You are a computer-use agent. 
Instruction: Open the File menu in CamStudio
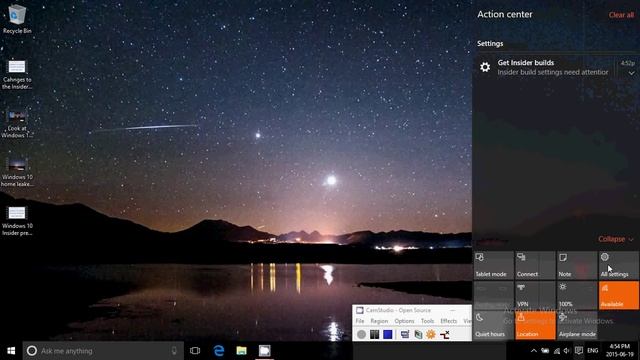(360, 321)
